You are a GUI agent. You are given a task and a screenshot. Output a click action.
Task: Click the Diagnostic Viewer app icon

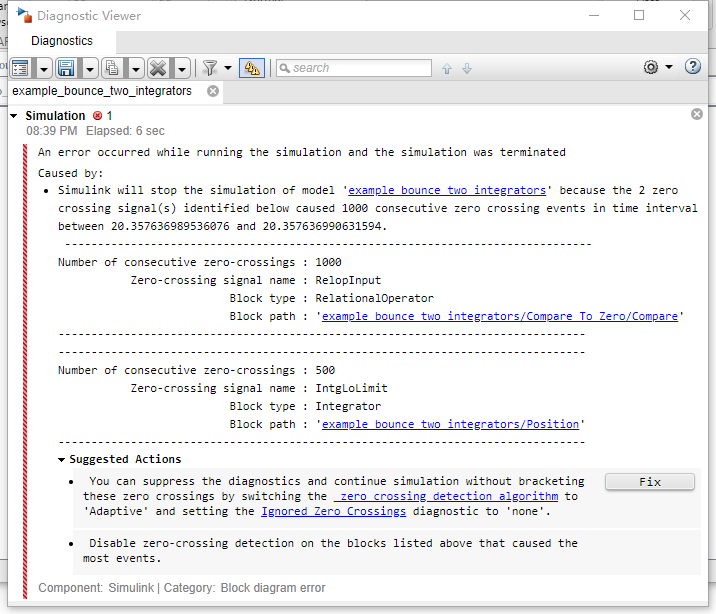(24, 15)
